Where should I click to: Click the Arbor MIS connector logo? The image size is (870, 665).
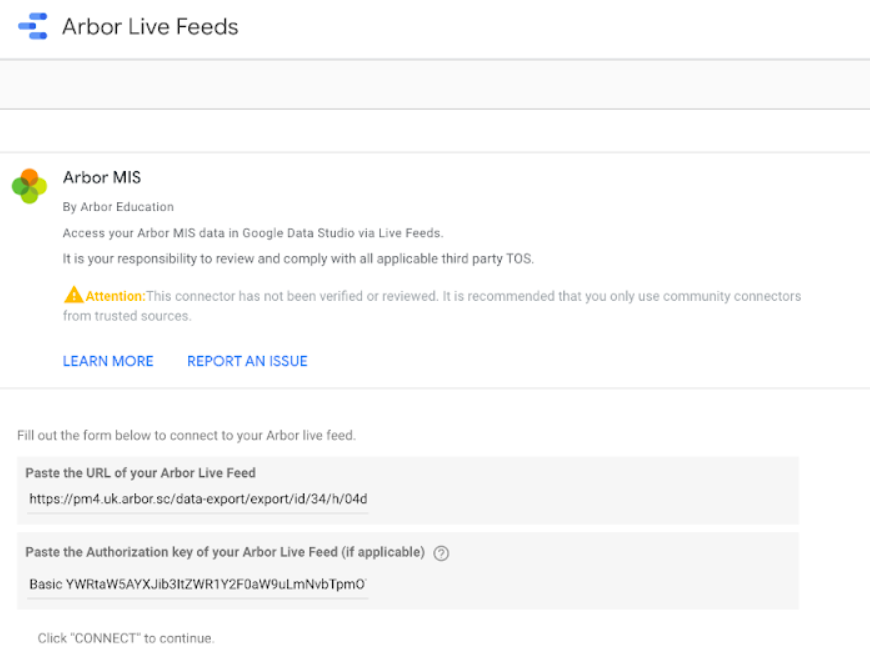tap(29, 186)
